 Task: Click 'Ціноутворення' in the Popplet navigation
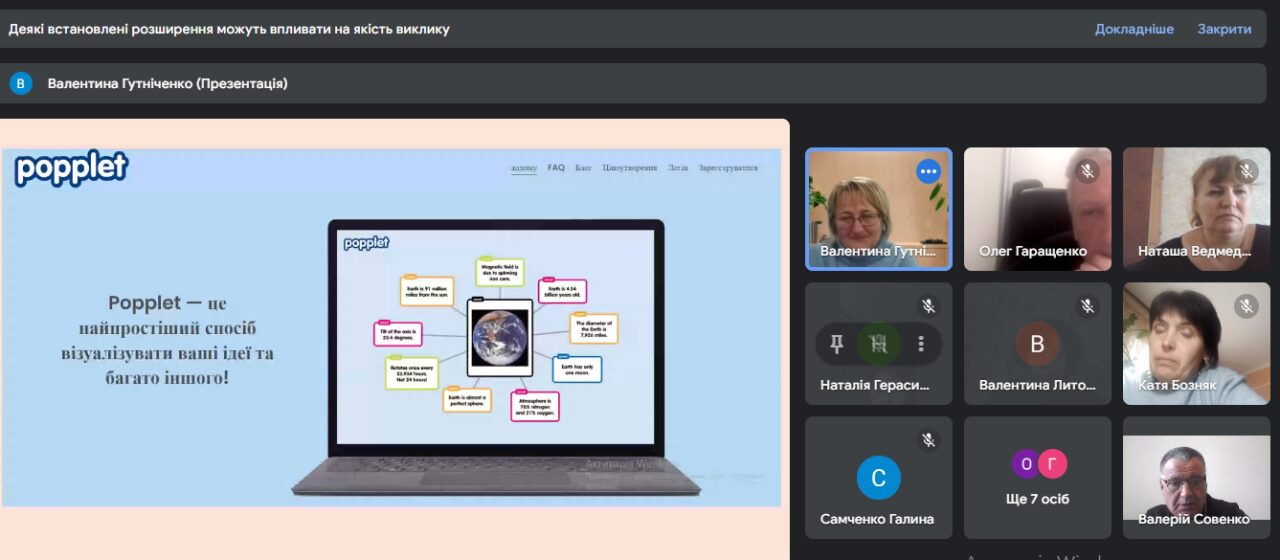point(630,168)
